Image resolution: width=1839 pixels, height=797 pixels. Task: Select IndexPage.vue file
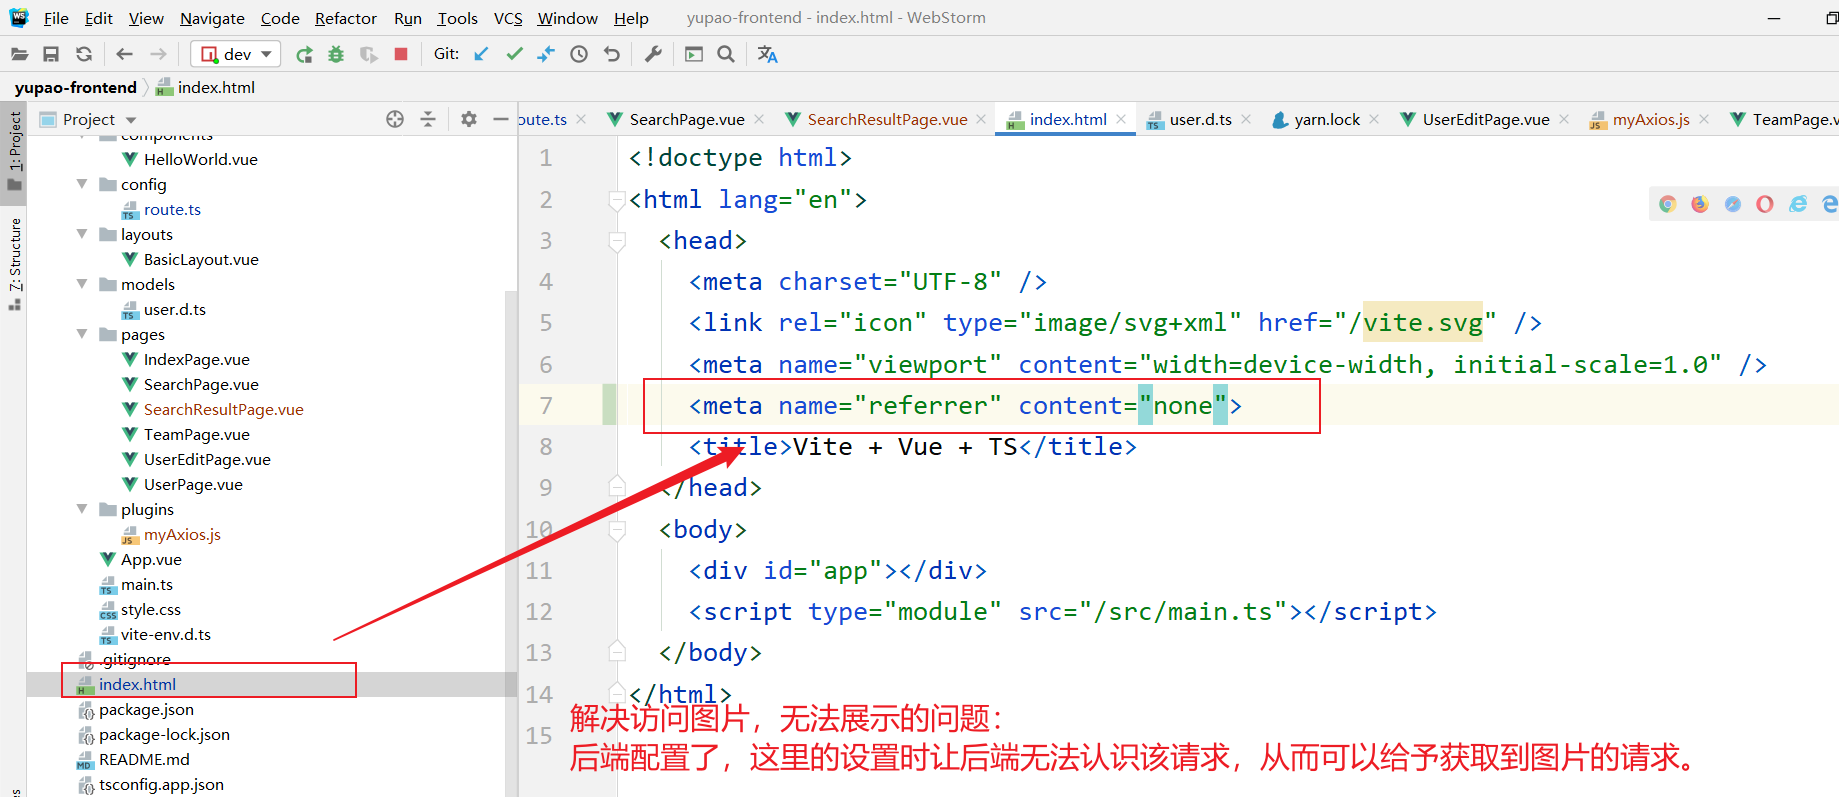pyautogui.click(x=196, y=359)
